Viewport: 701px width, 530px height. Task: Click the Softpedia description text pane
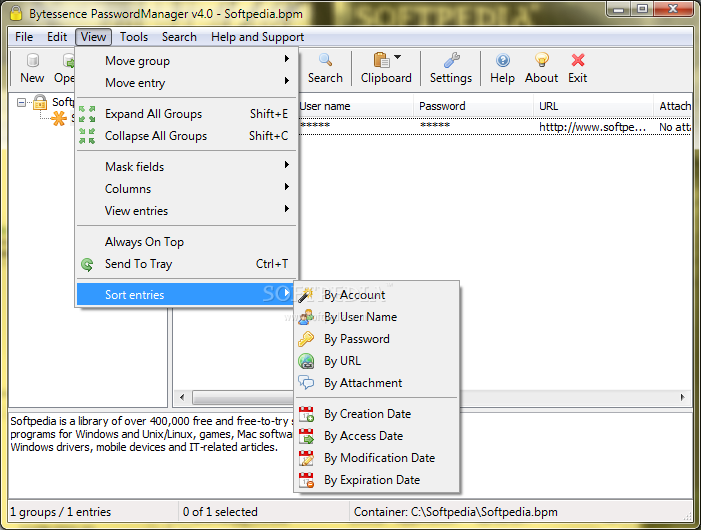click(x=151, y=455)
